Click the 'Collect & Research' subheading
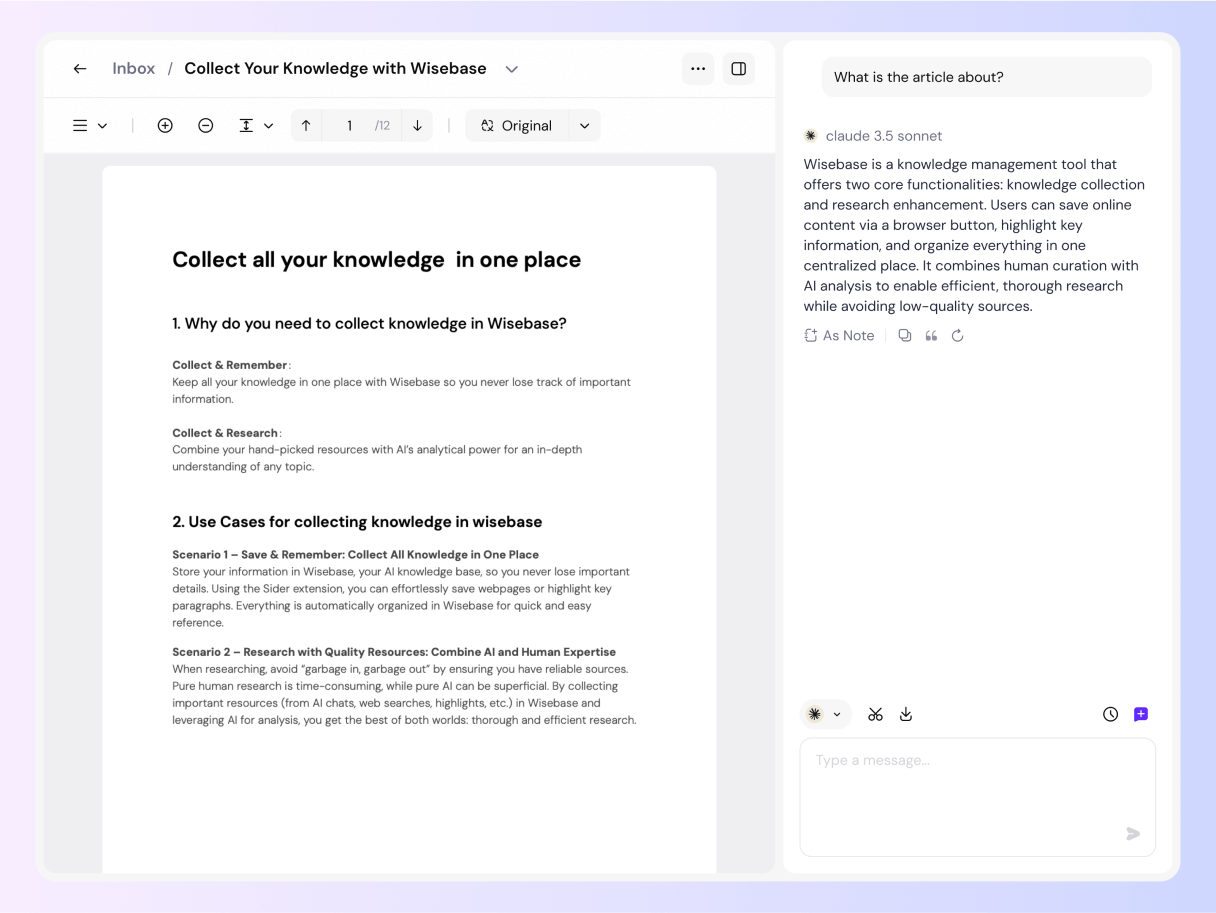1216x913 pixels. pyautogui.click(x=225, y=433)
